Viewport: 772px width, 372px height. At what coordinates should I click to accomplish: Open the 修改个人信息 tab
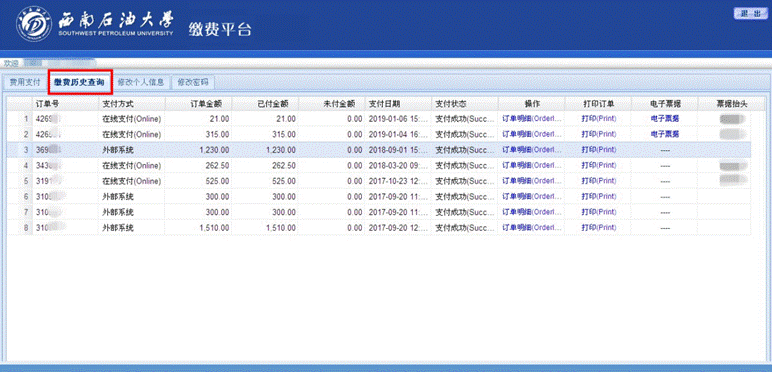(141, 82)
